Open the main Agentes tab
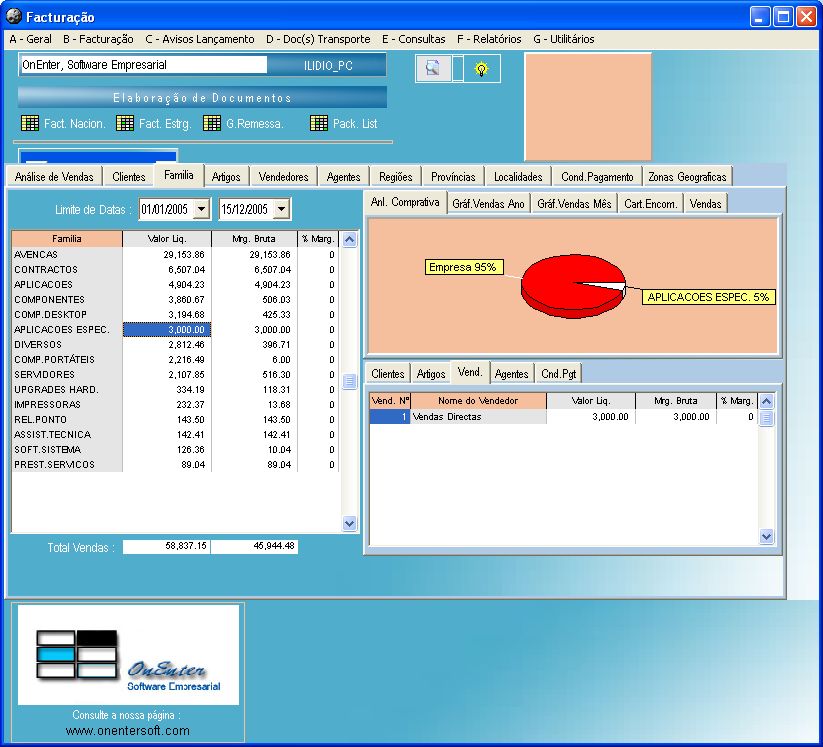Viewport: 823px width, 747px height. pos(344,177)
